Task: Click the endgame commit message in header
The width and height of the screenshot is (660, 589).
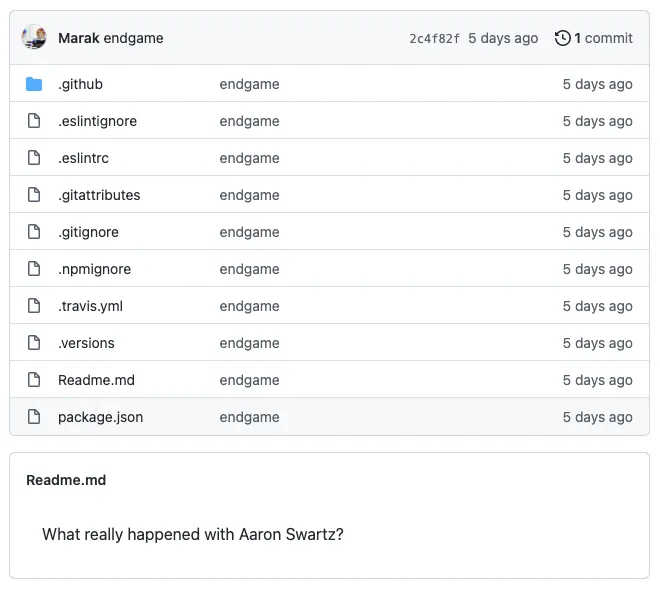Action: pos(133,38)
